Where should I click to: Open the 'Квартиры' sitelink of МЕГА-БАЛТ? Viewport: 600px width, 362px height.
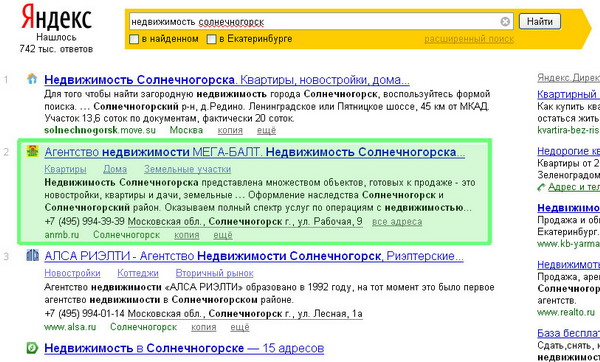click(x=65, y=169)
